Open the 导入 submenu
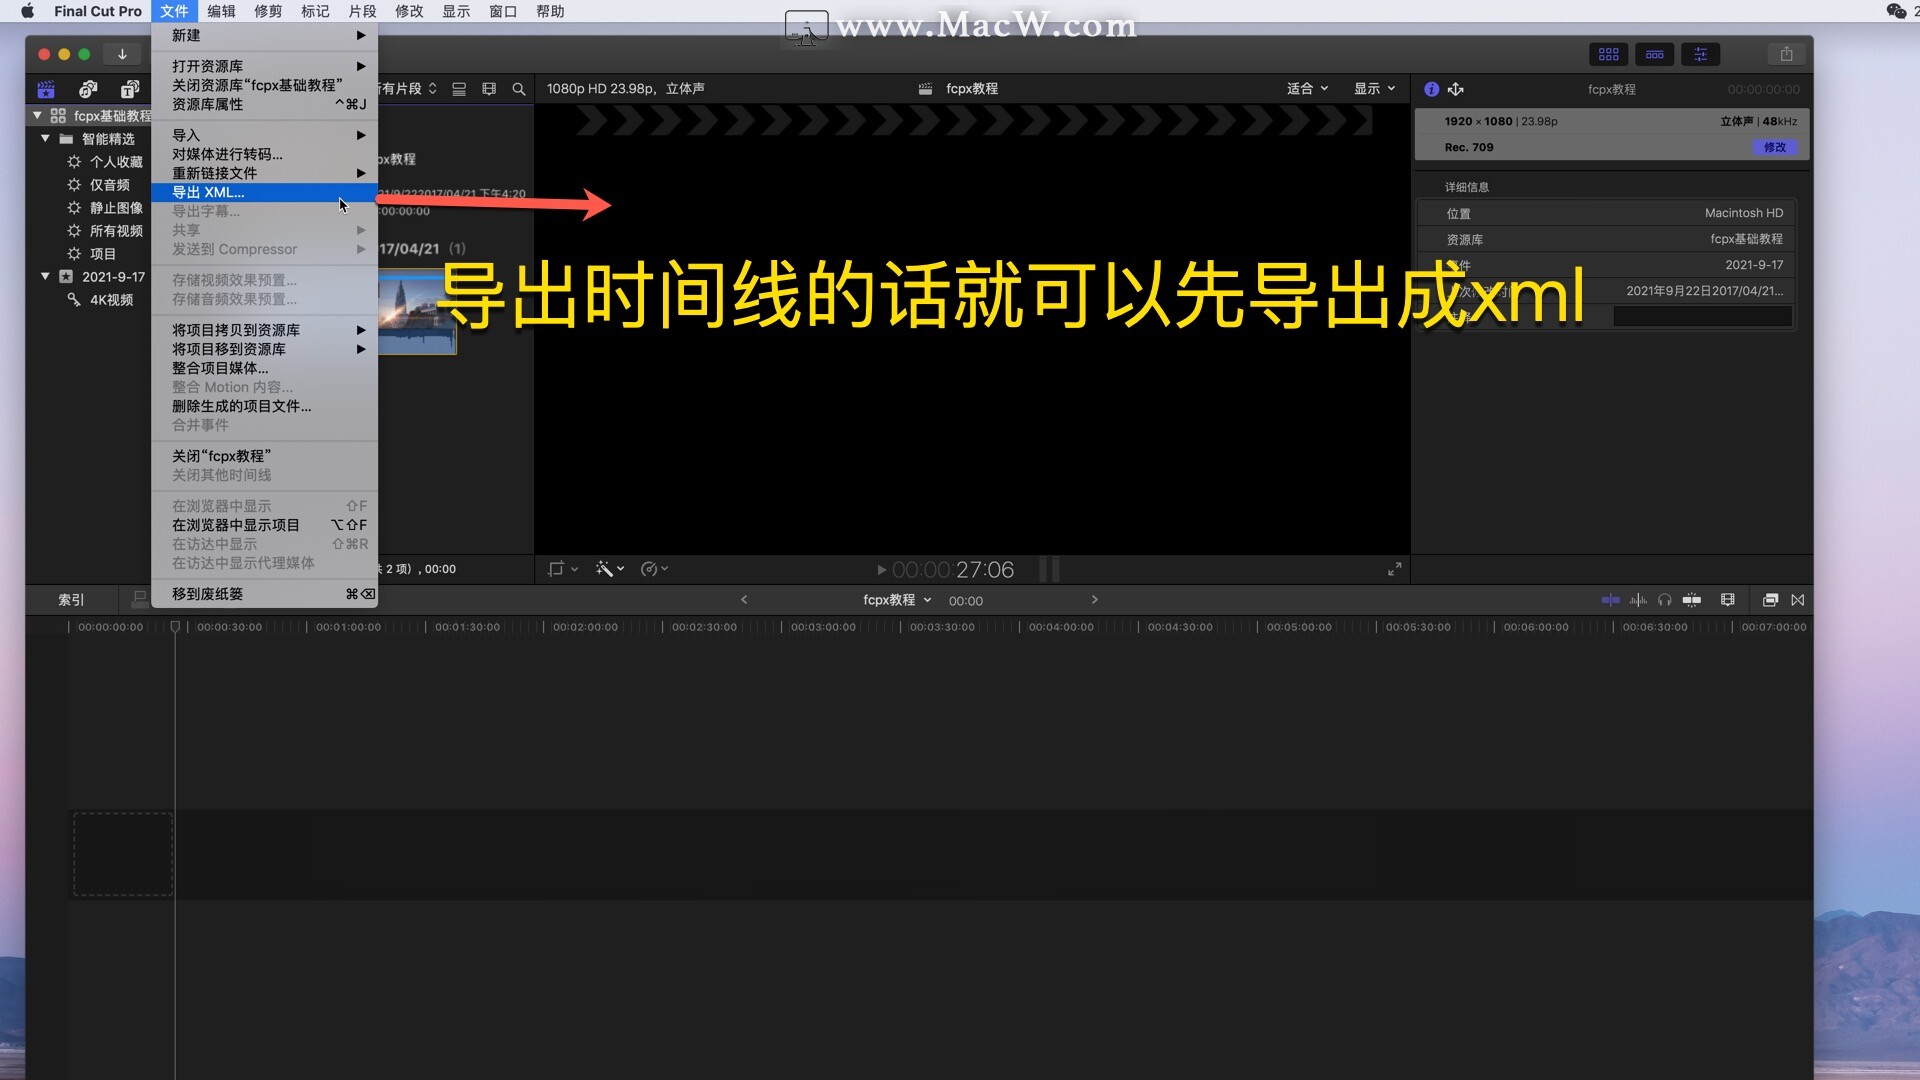 264,135
